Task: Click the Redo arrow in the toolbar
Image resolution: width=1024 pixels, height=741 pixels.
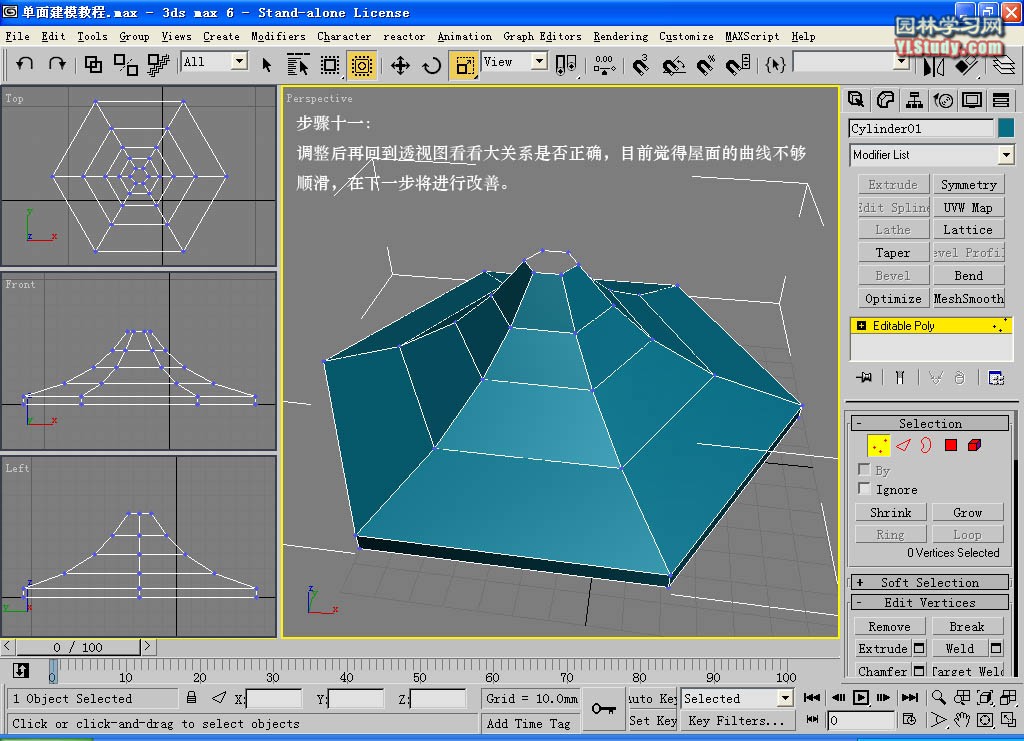Action: [57, 64]
